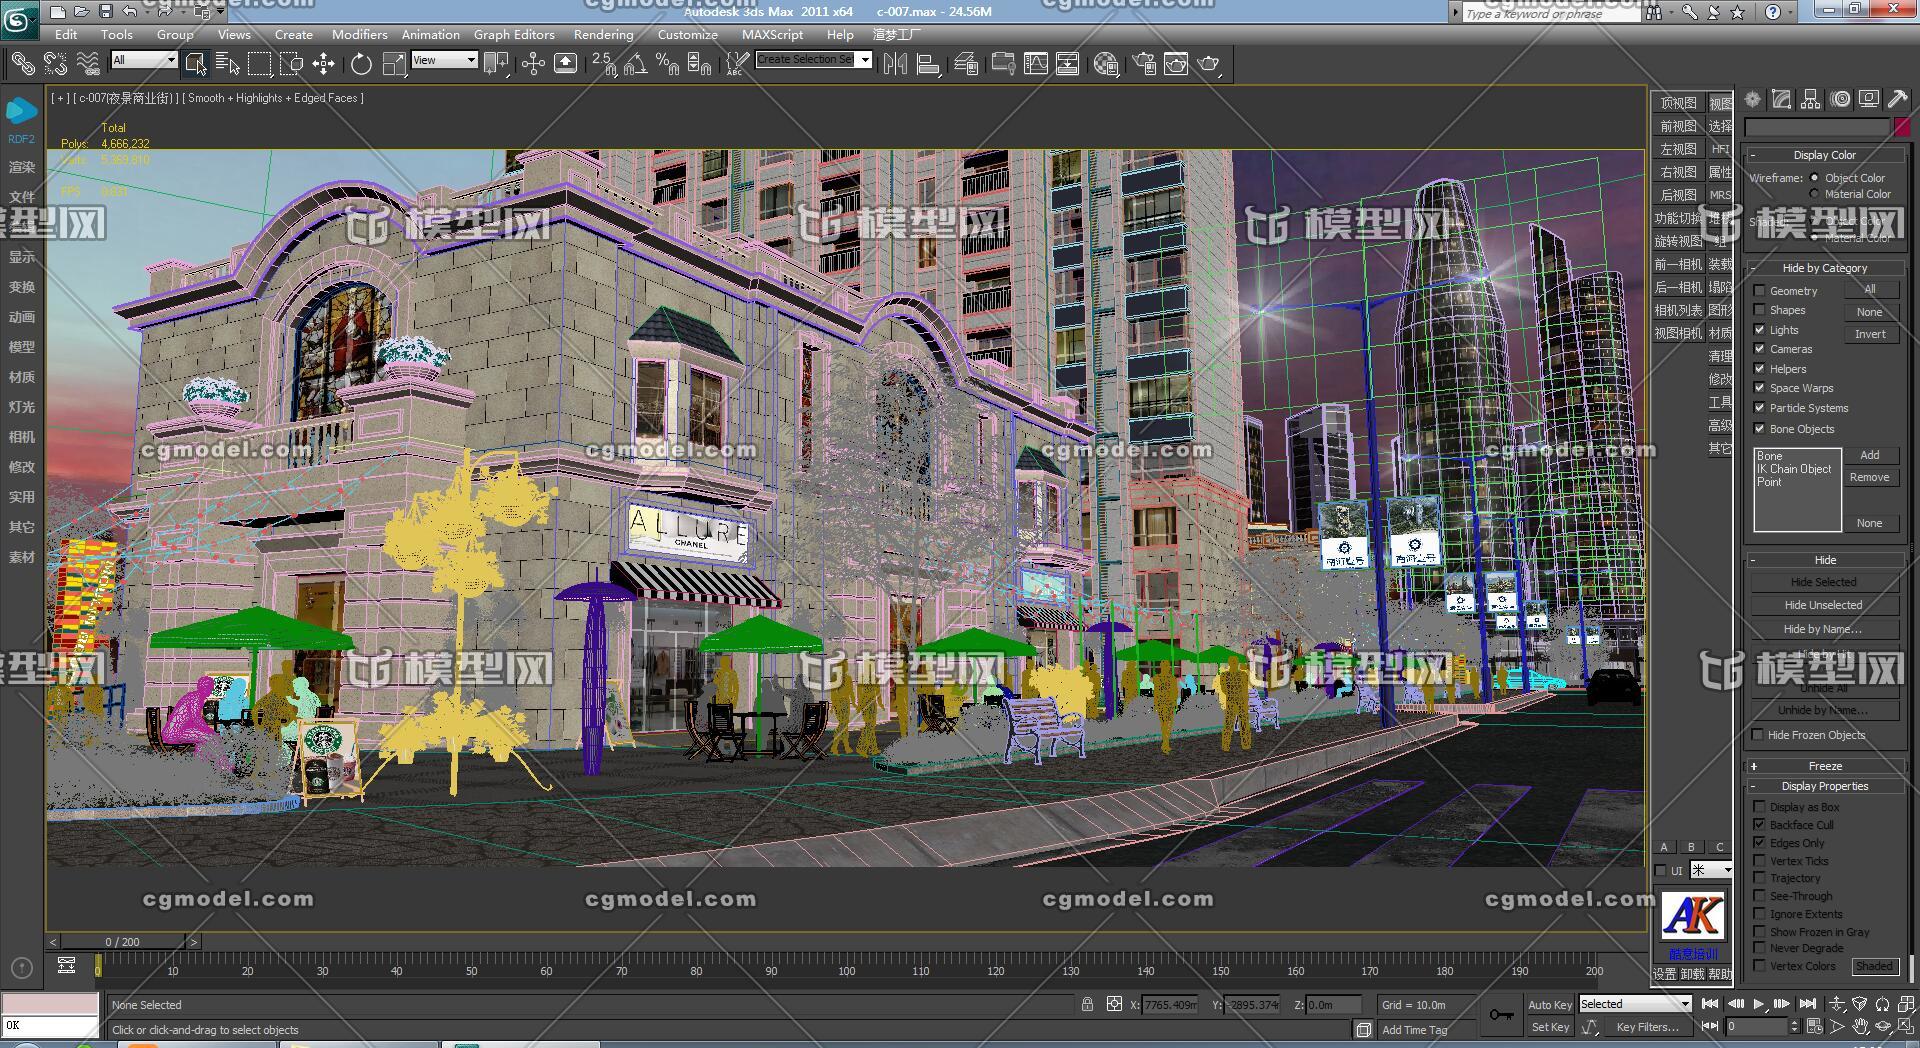
Task: Uncheck the Cameras hide category box
Action: [x=1760, y=349]
